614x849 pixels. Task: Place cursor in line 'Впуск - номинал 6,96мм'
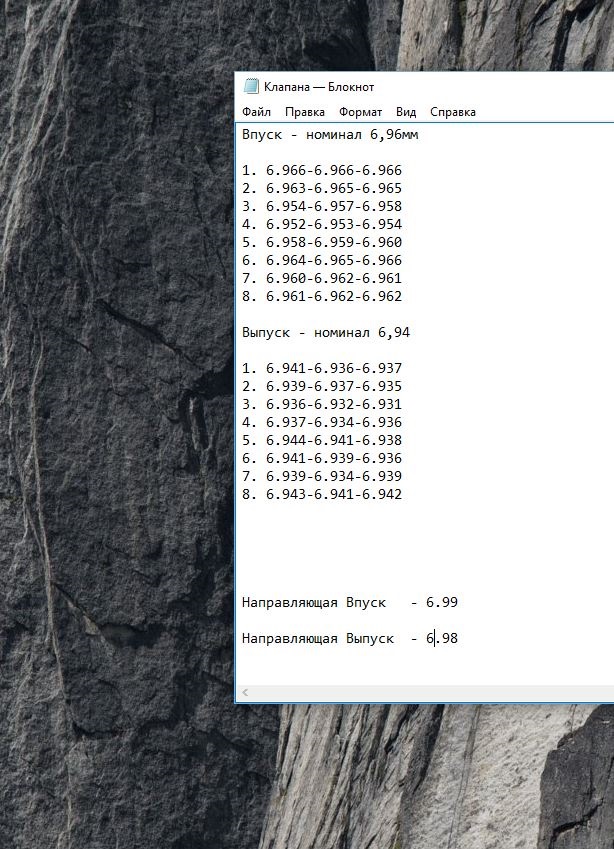point(330,134)
